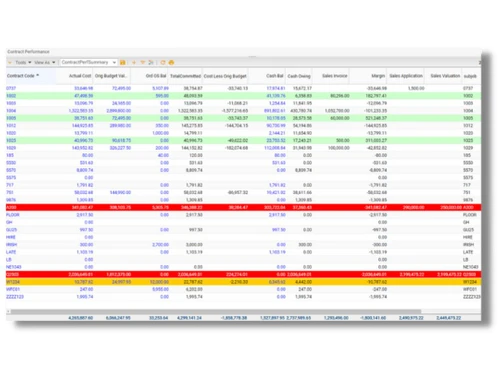Open contract code W1234 in yellow row
The image size is (500, 375).
coord(13,282)
